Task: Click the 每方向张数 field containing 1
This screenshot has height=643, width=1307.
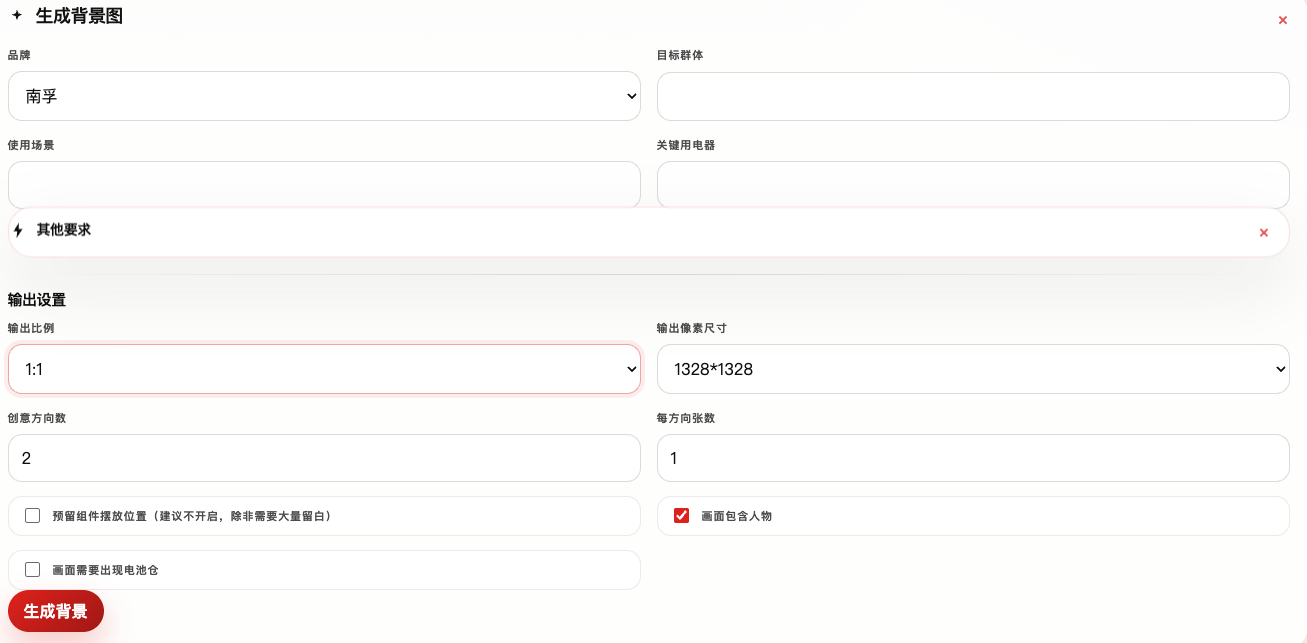Action: (x=973, y=458)
